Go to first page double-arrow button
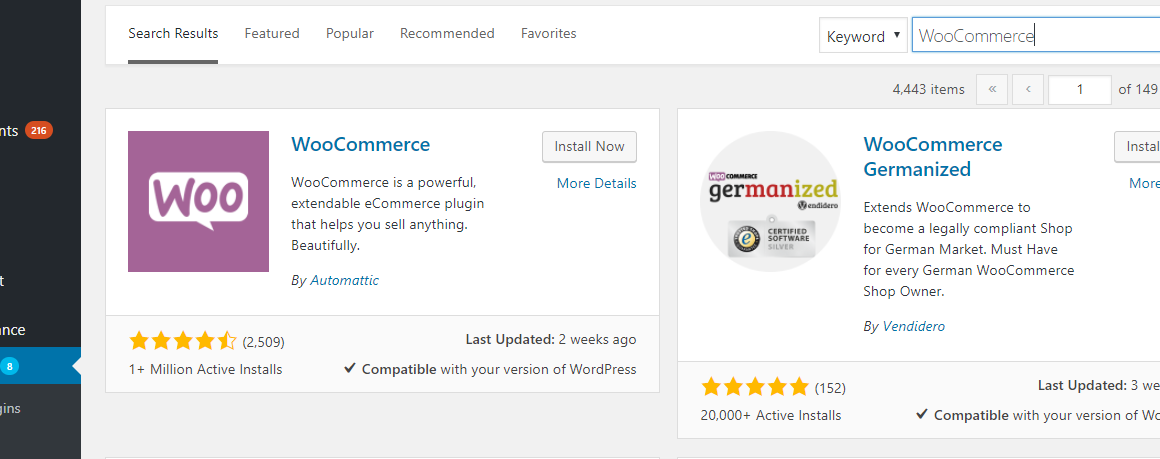Screen dimensions: 1160x459 click(992, 90)
